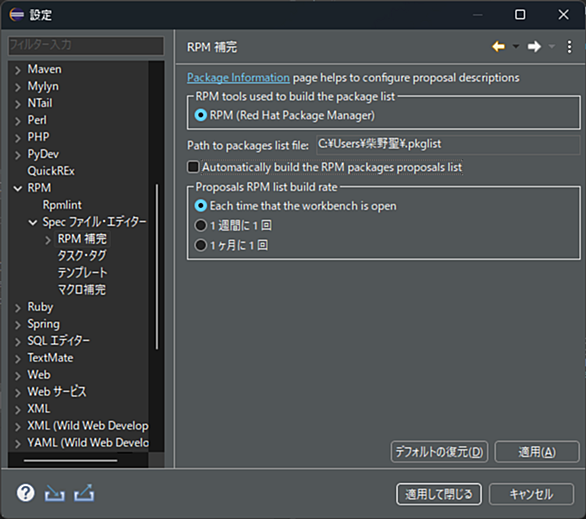The height and width of the screenshot is (519, 586).
Task: Click the デフォルトの復元 button
Action: point(439,452)
